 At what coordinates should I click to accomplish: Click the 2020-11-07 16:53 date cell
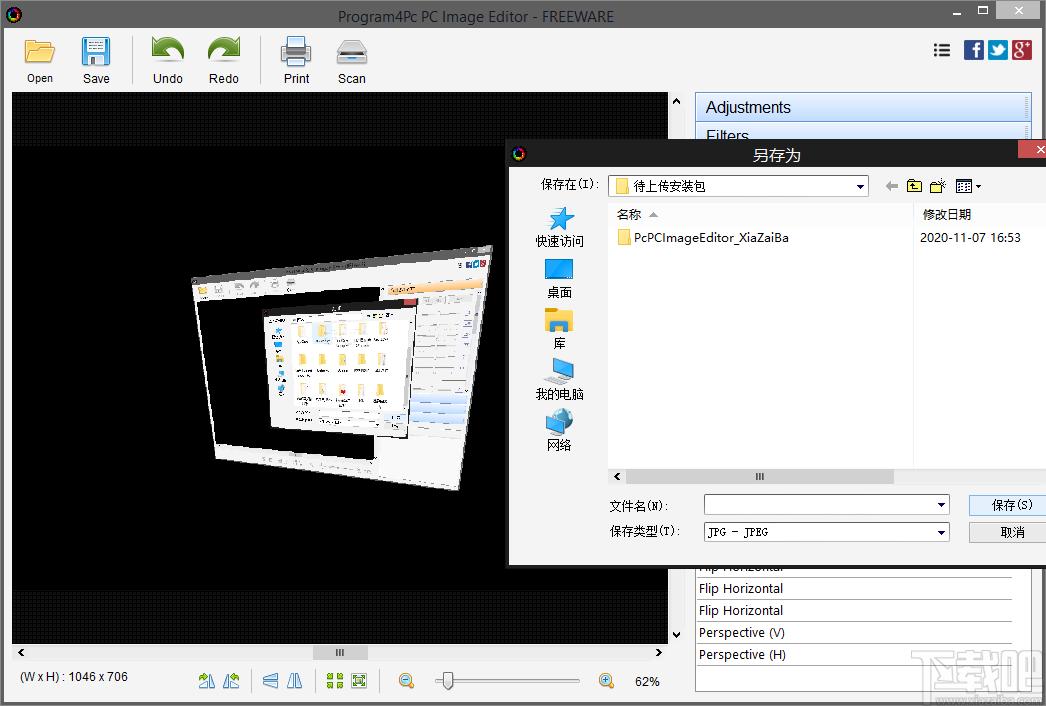click(970, 238)
